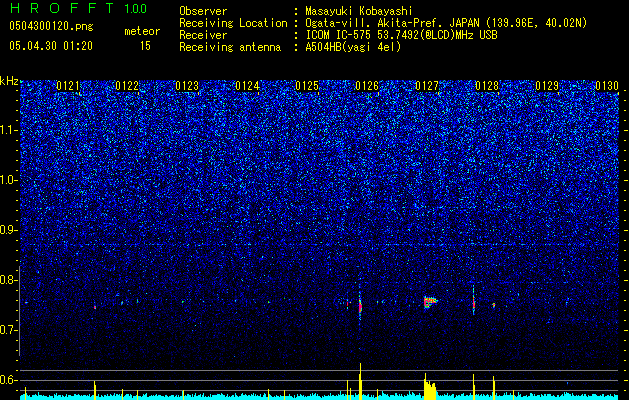The width and height of the screenshot is (629, 400).
Task: Click the ICOM IC-575 receiver text
Action: 401,35
